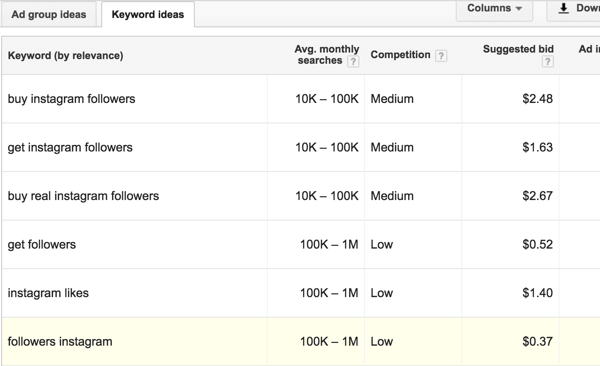Click the Download button
The width and height of the screenshot is (600, 366).
[574, 8]
